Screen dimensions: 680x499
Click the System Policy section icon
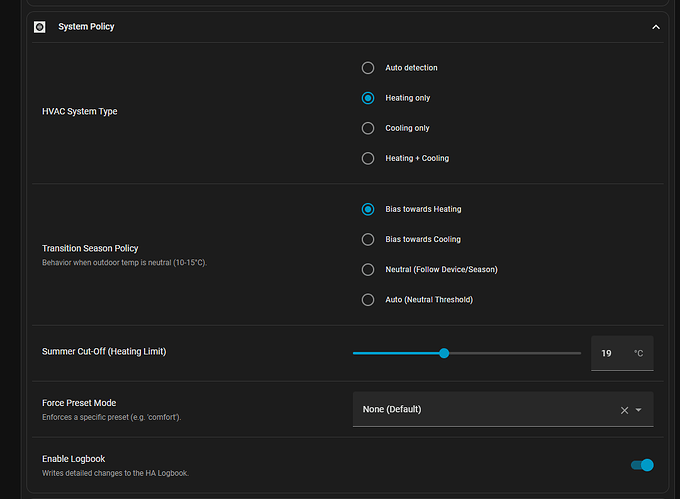pyautogui.click(x=40, y=27)
